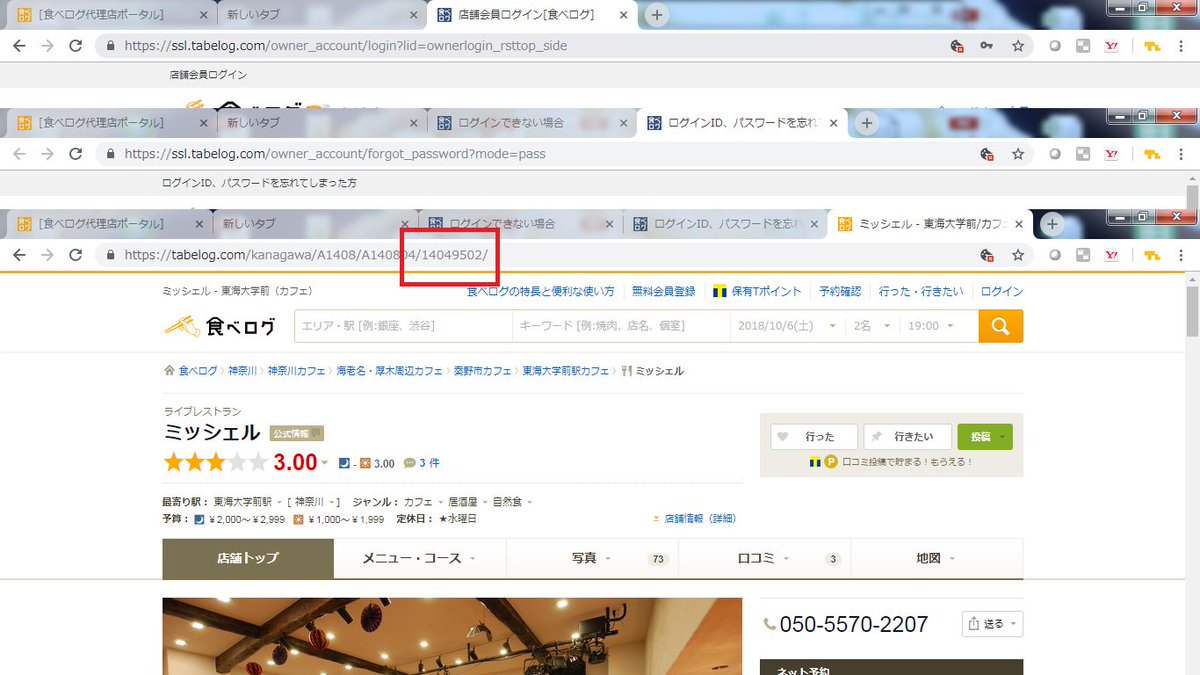Click the ログイン link in the page header
Image resolution: width=1200 pixels, height=675 pixels.
(1001, 291)
